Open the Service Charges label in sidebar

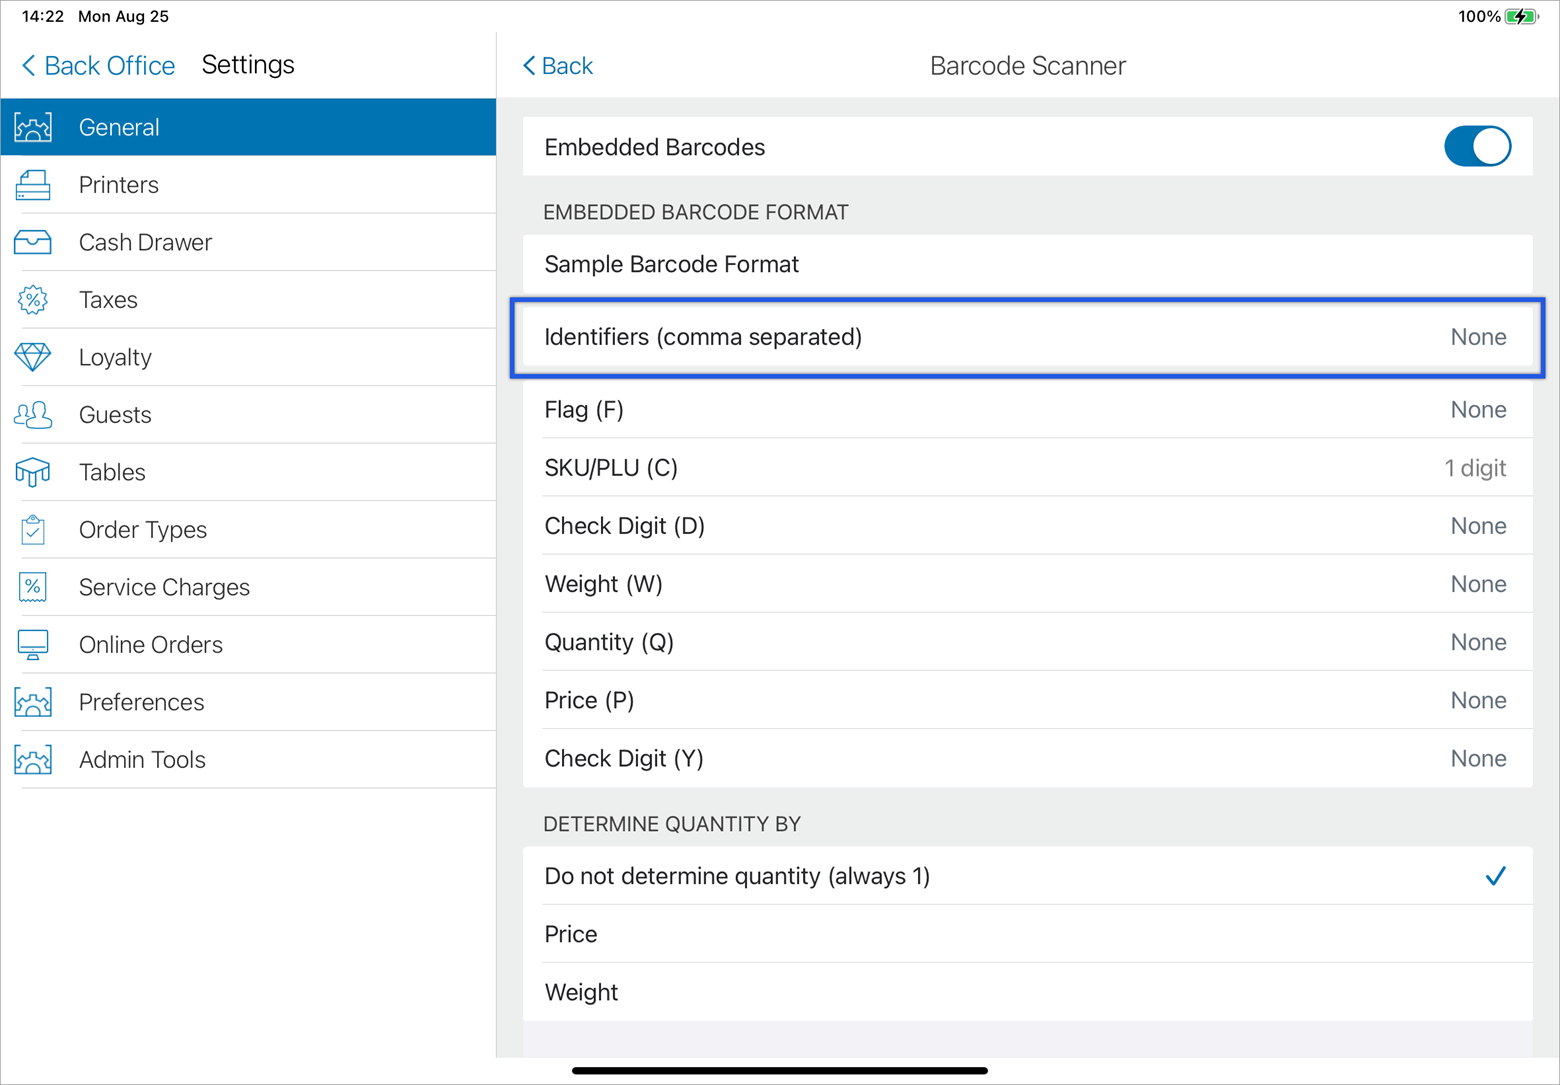pos(164,587)
